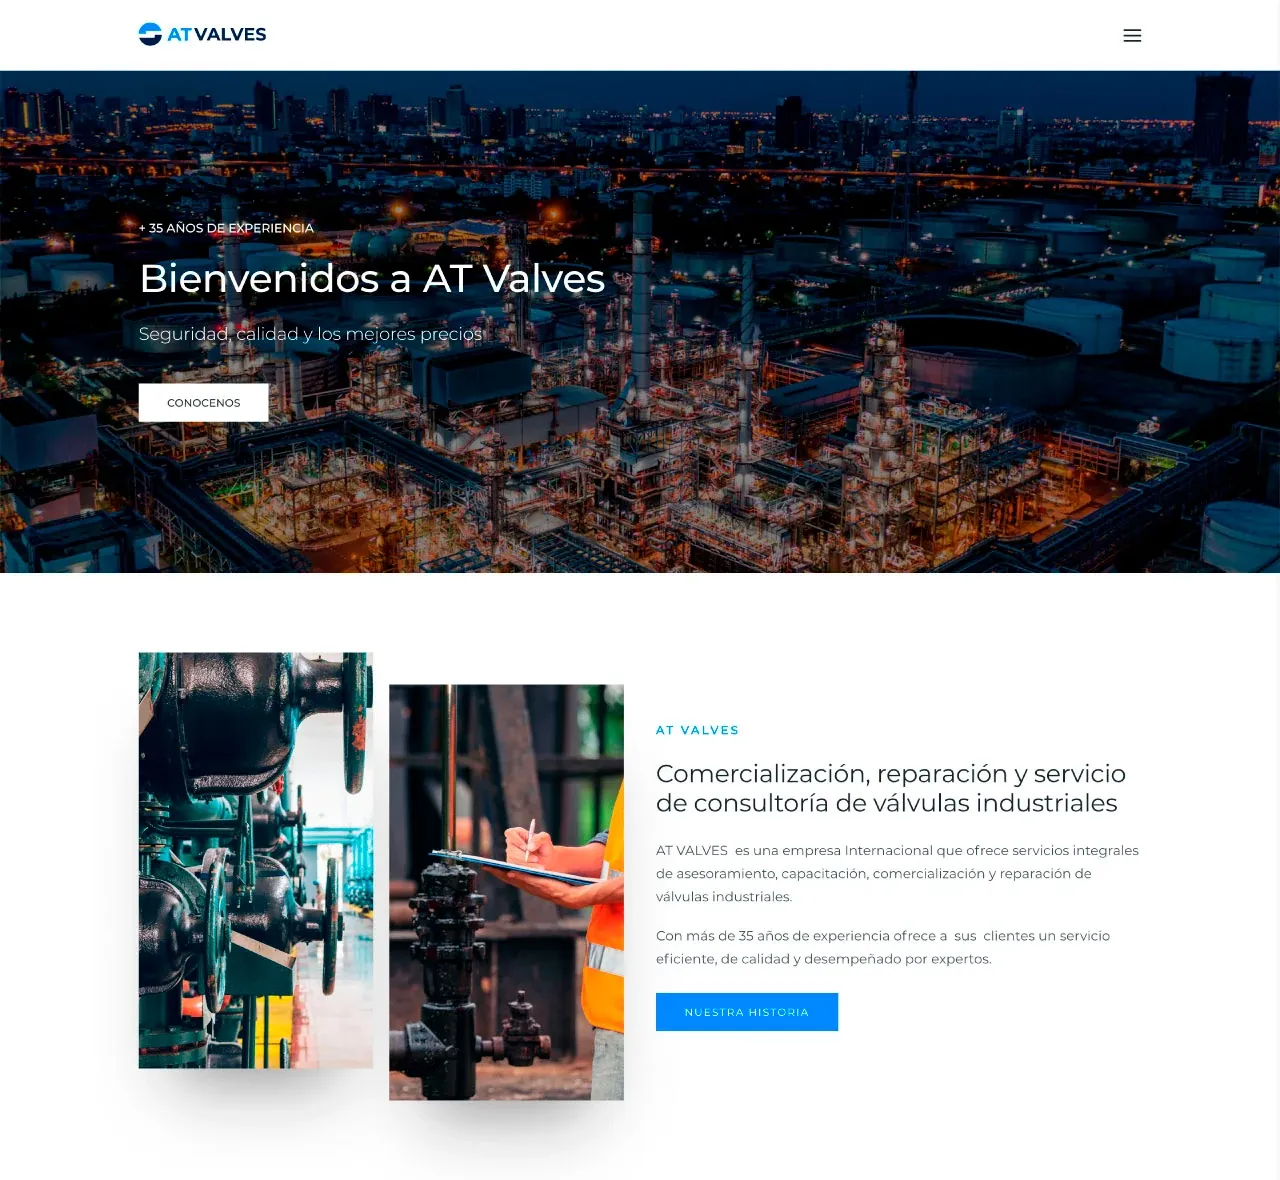Click the 'Comercialización, reparación y servicio' heading
Screen dimensions: 1280x1180
coord(891,788)
